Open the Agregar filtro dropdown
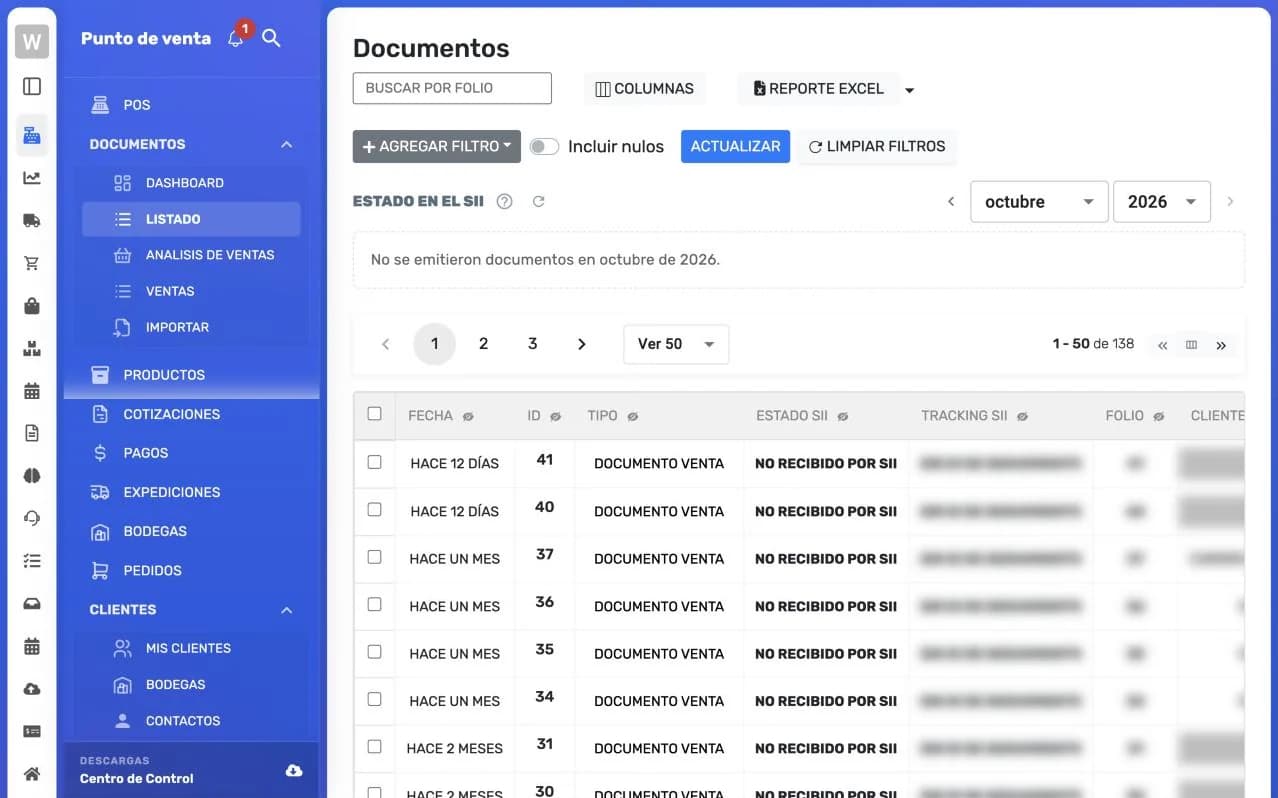1278x798 pixels. click(x=437, y=146)
